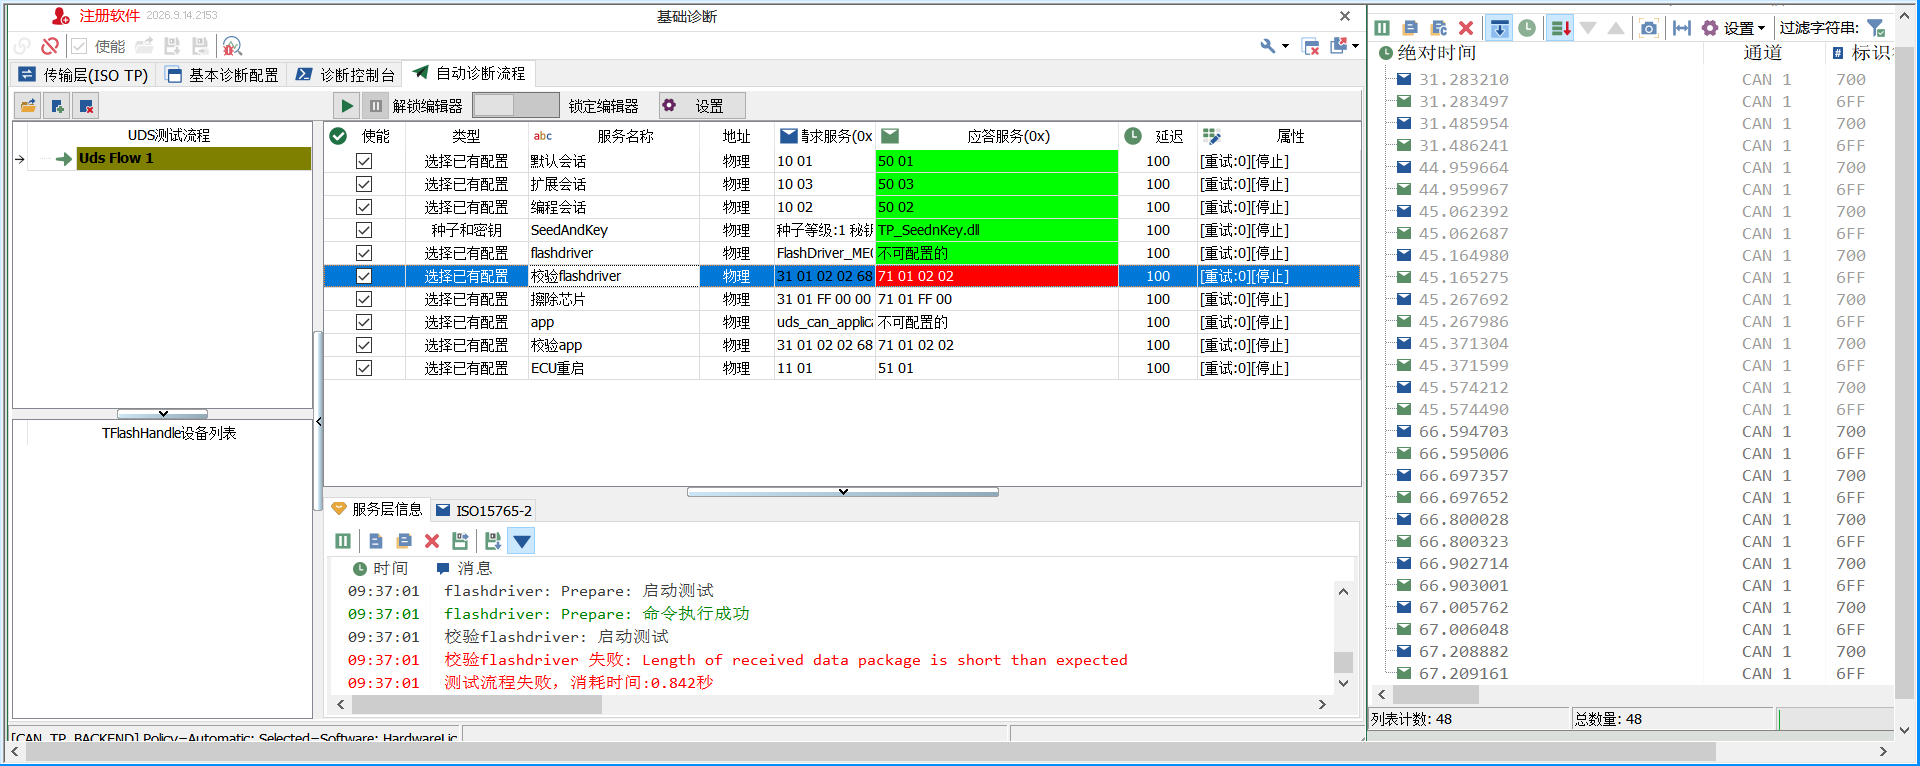Uncheck the SeedAndKey row checkbox
The image size is (1920, 766).
click(364, 230)
